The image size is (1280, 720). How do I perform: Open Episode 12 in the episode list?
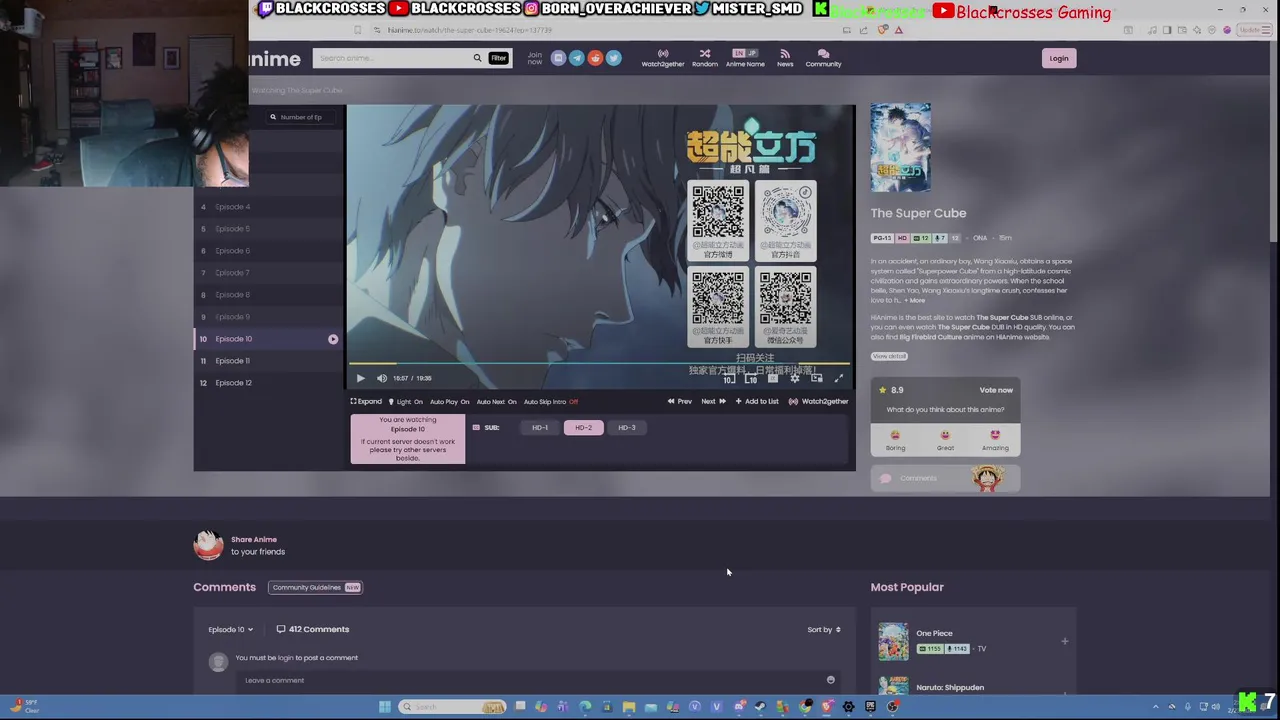pyautogui.click(x=268, y=383)
